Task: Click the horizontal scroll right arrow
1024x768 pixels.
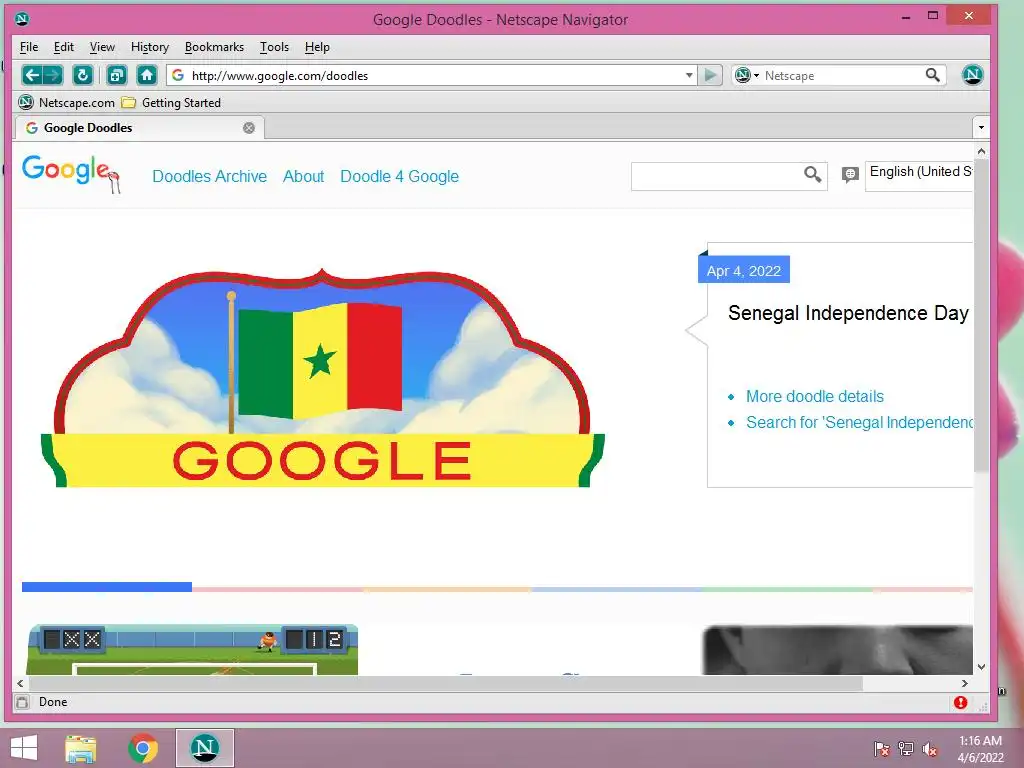Action: pyautogui.click(x=965, y=683)
